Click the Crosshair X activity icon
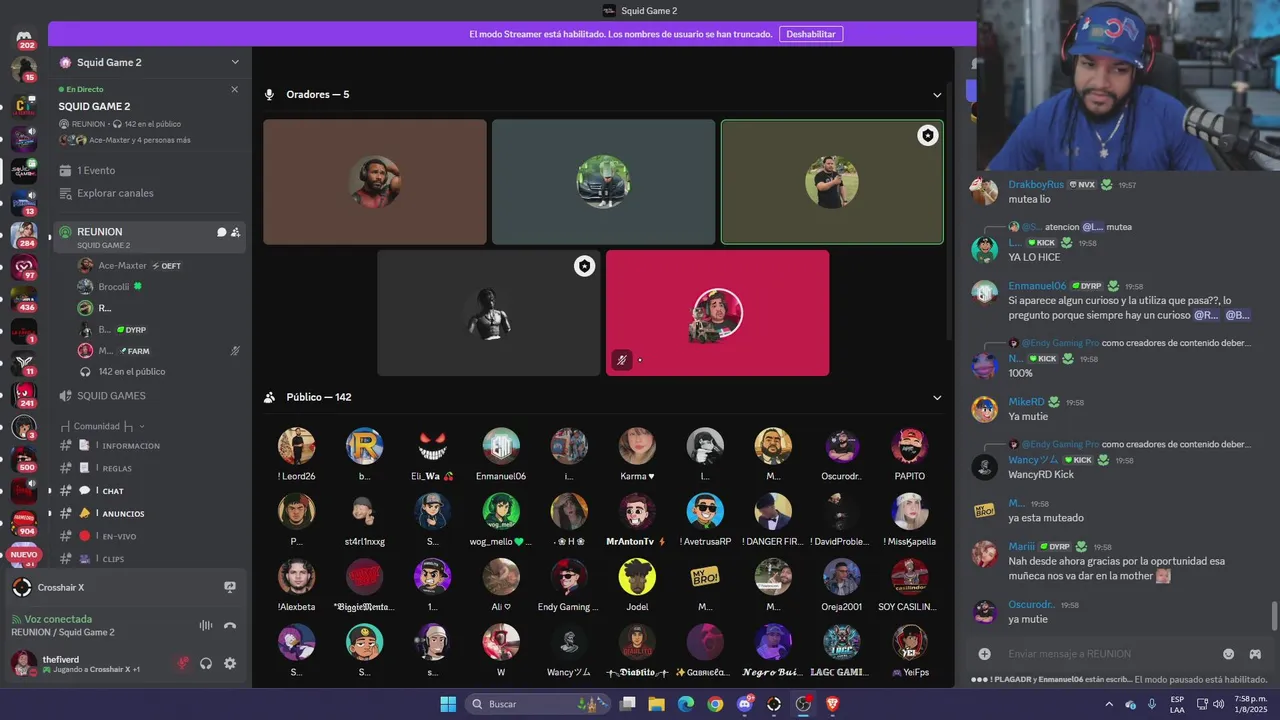Image resolution: width=1280 pixels, height=720 pixels. [x=22, y=587]
